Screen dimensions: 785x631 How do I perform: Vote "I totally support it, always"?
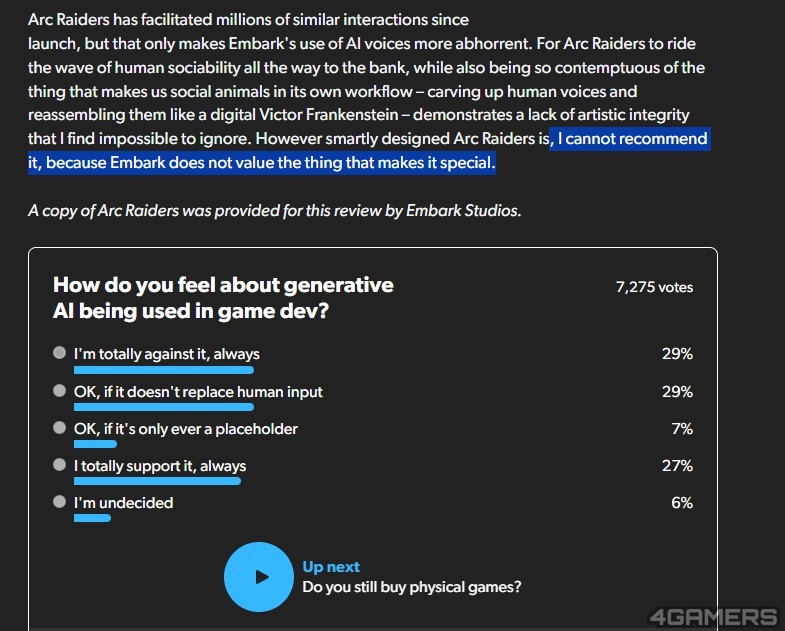(x=60, y=466)
